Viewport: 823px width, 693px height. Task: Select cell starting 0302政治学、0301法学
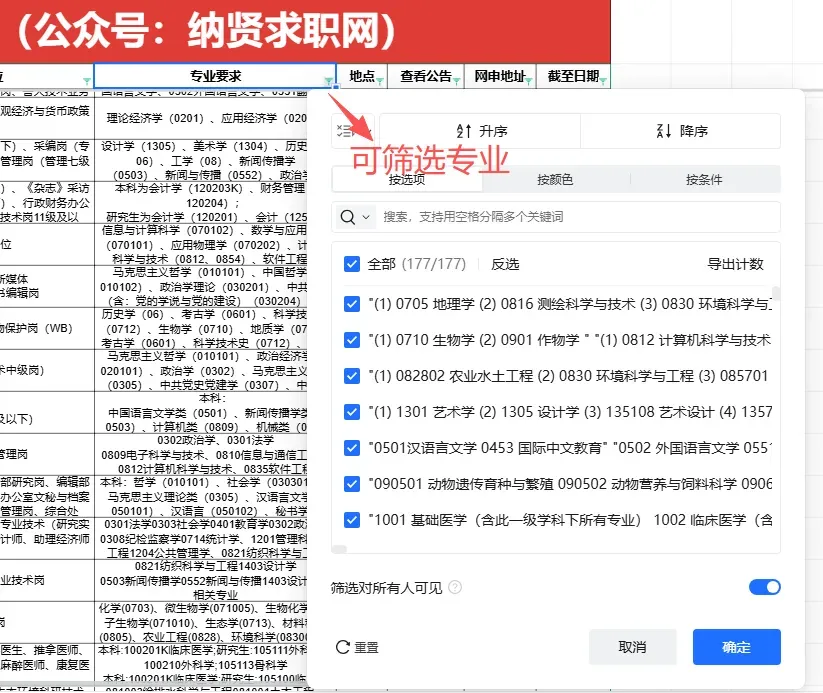pos(201,454)
